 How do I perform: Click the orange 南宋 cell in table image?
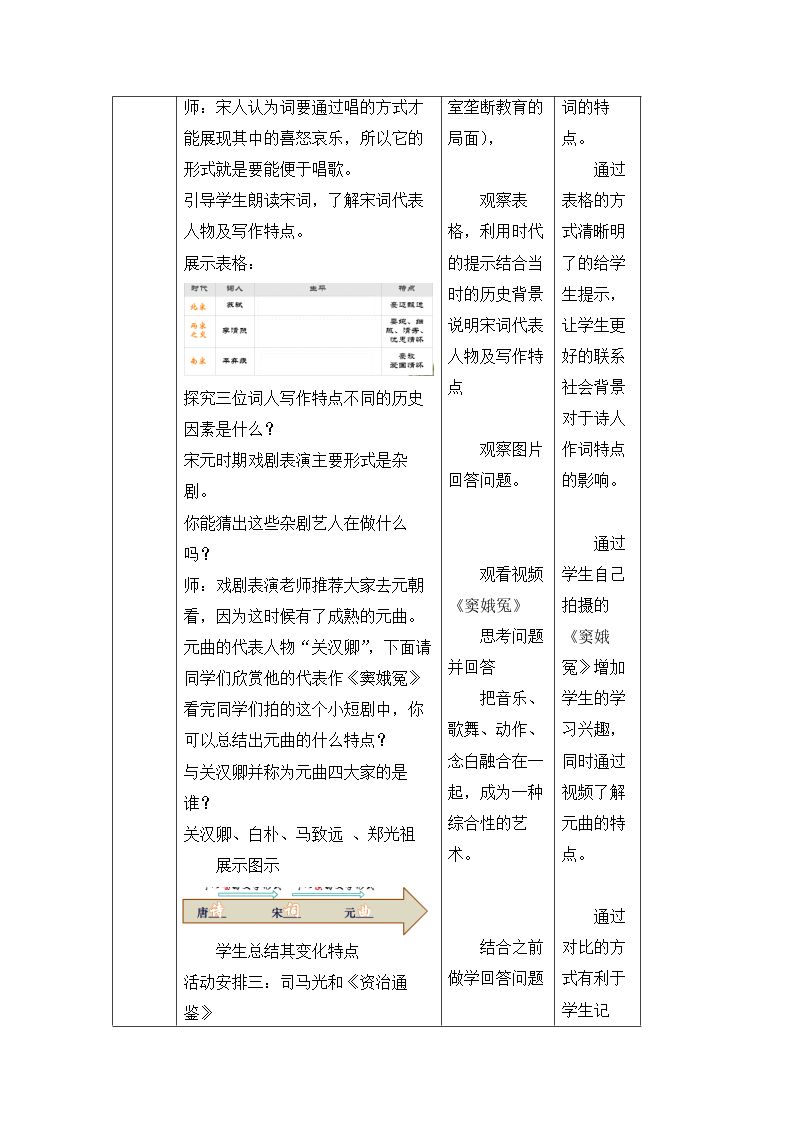point(198,360)
